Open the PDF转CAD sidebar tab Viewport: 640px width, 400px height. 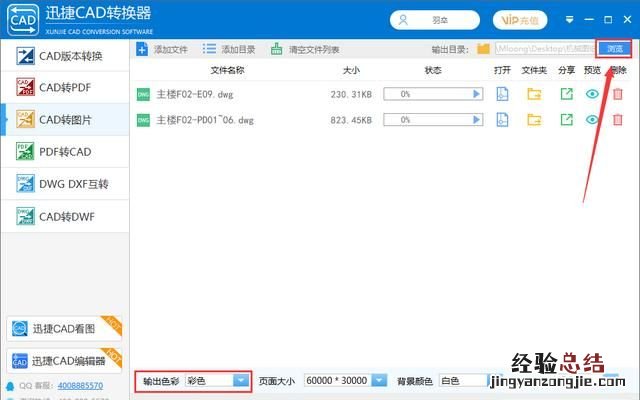(65, 151)
